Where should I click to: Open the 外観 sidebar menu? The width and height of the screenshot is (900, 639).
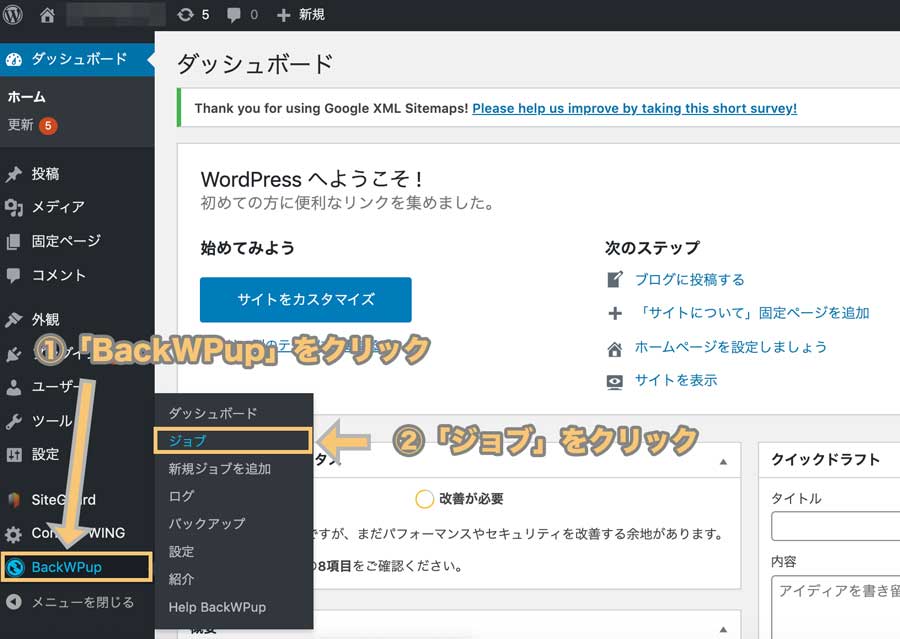[x=45, y=319]
